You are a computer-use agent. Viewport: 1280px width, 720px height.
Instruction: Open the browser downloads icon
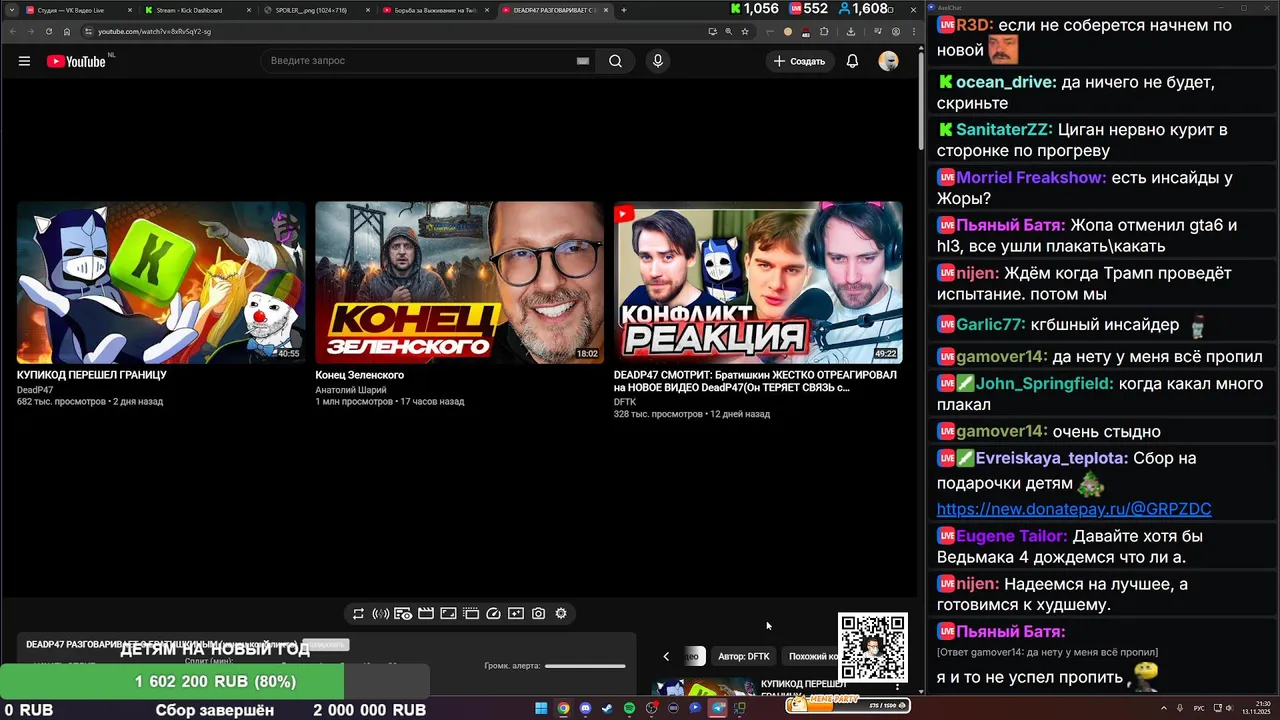[x=850, y=31]
